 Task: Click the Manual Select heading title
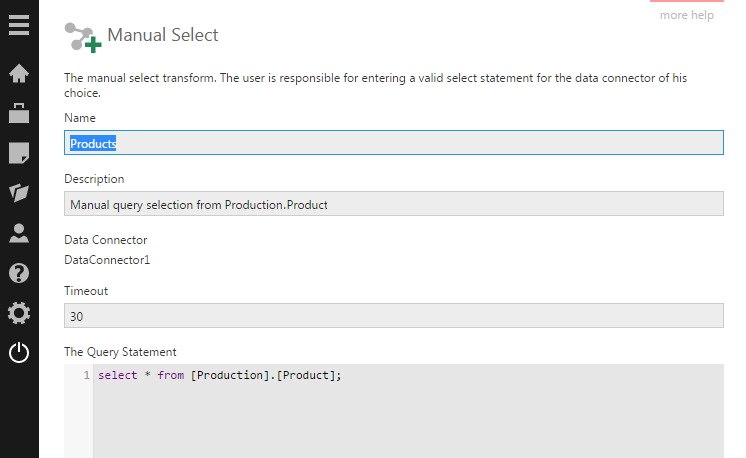click(163, 35)
